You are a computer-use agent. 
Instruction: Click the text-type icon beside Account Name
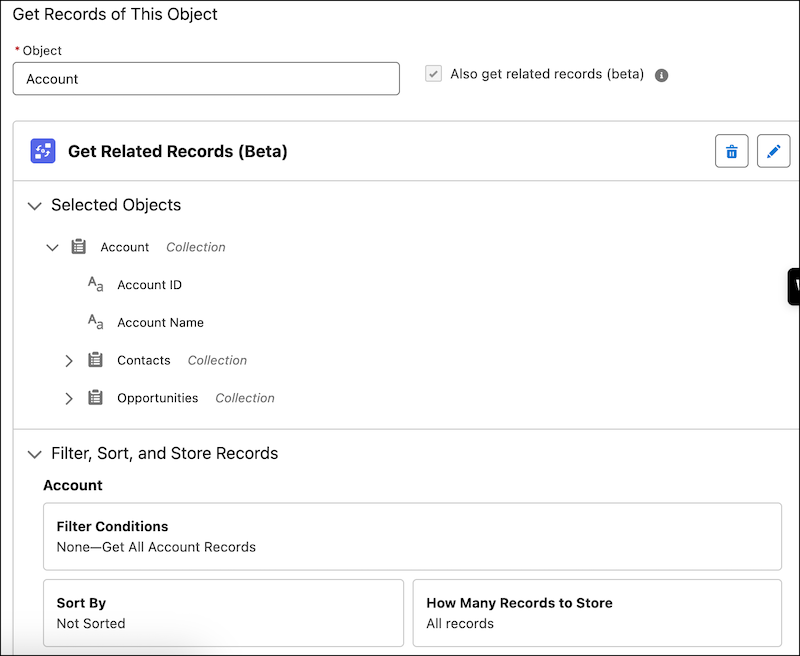coord(95,322)
